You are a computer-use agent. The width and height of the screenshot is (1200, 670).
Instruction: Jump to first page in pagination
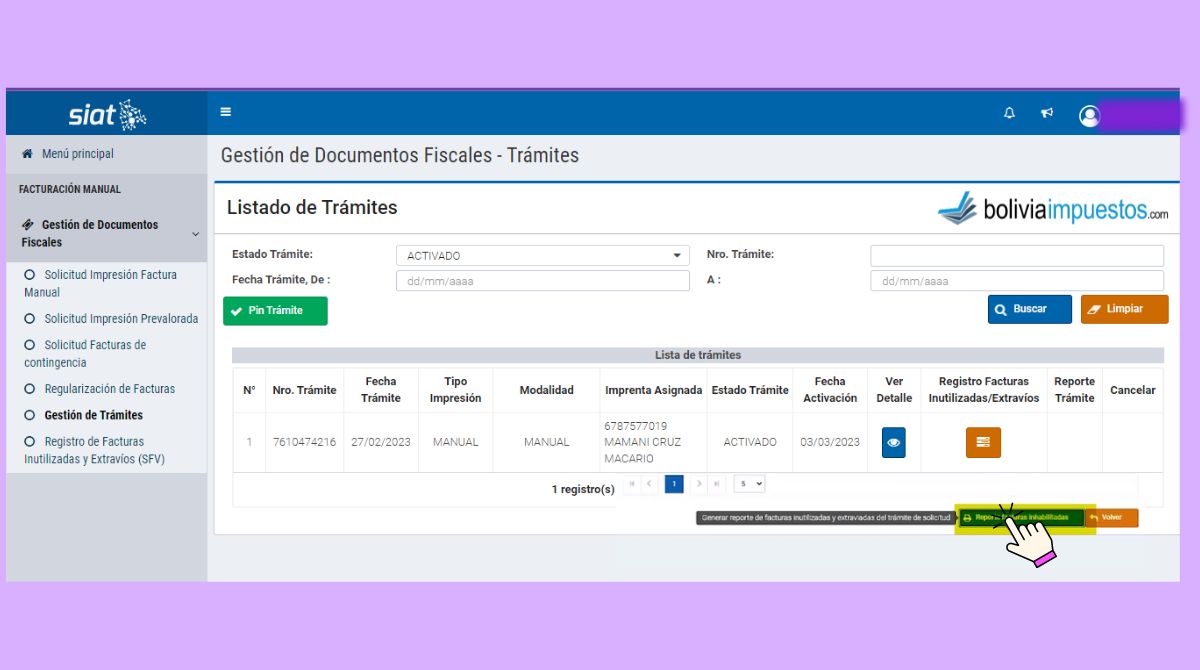tap(632, 484)
